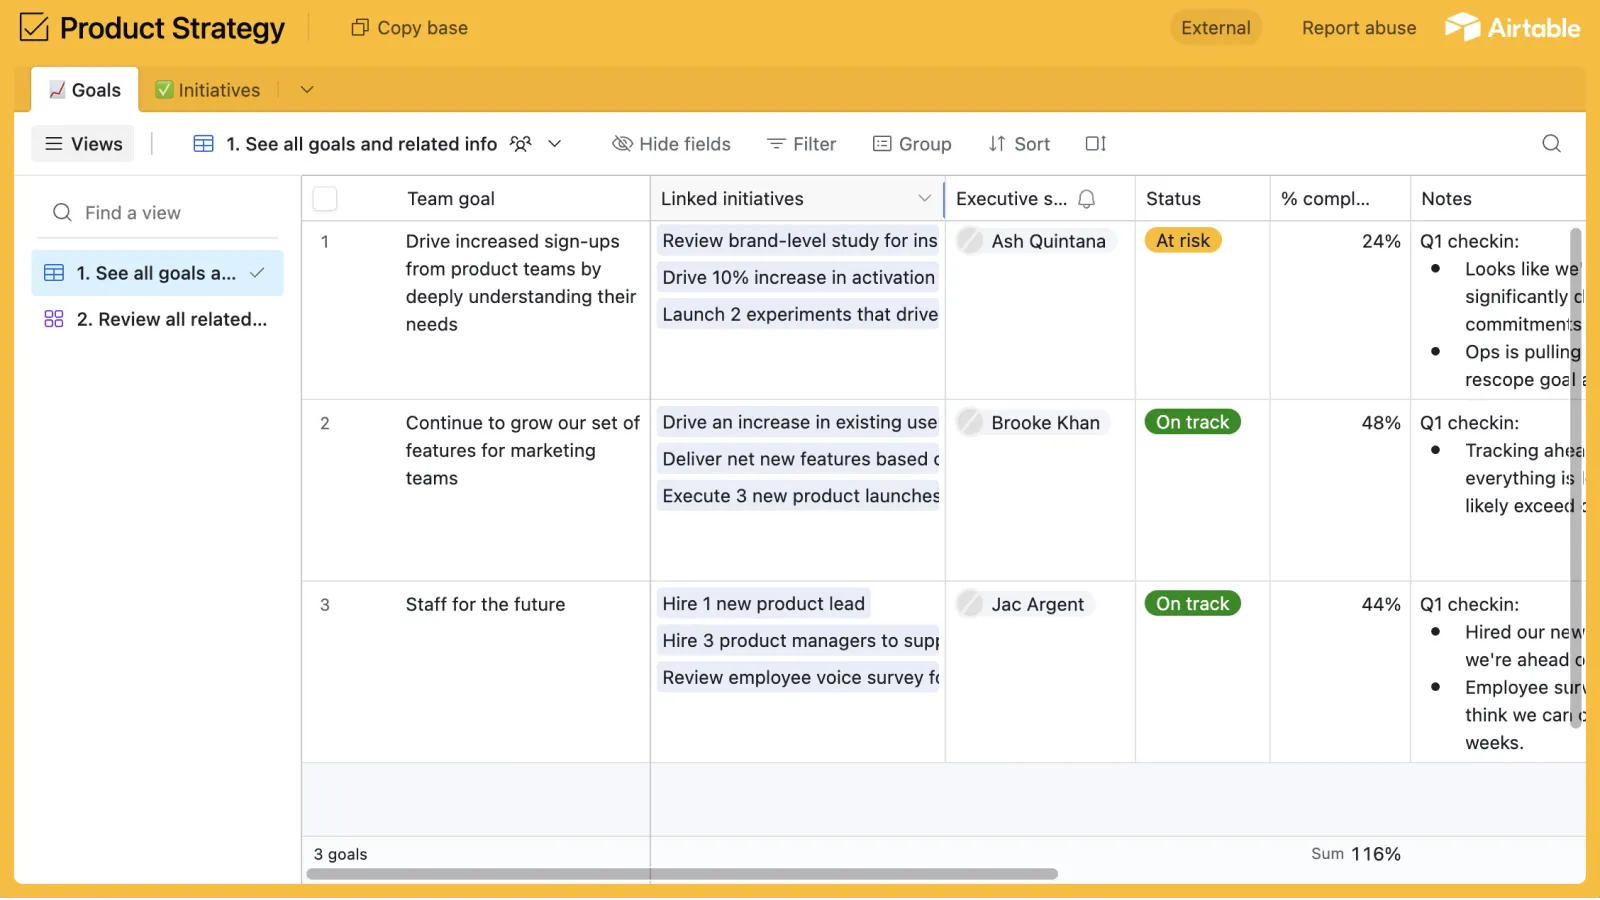Switch to the Goals tab
The width and height of the screenshot is (1600, 900).
[x=85, y=90]
